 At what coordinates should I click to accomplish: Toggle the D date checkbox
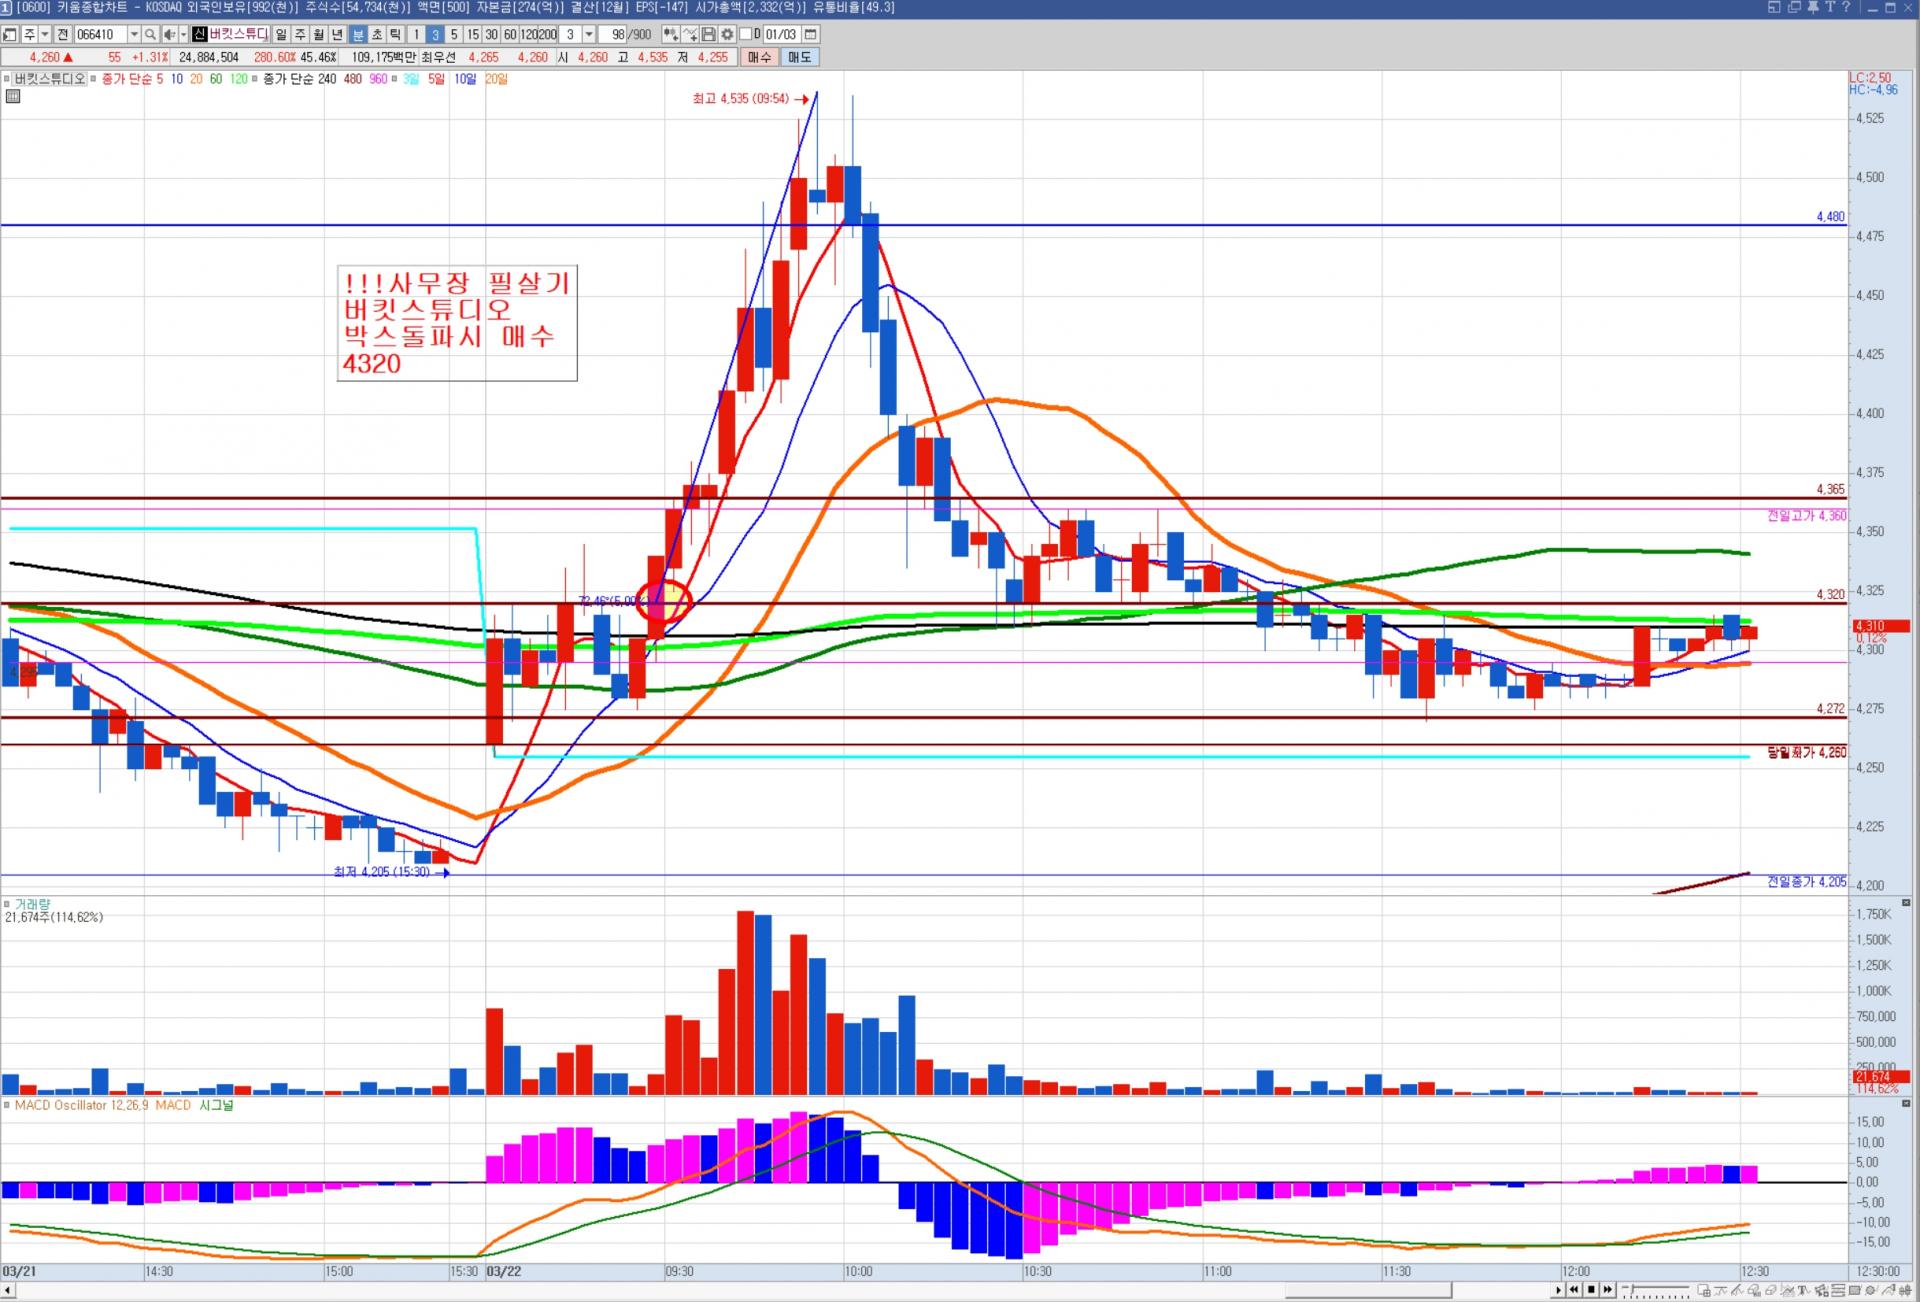click(745, 34)
